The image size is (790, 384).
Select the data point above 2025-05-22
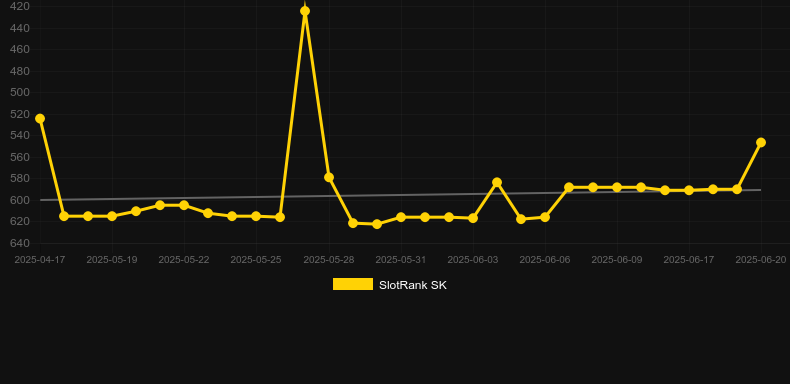click(184, 205)
